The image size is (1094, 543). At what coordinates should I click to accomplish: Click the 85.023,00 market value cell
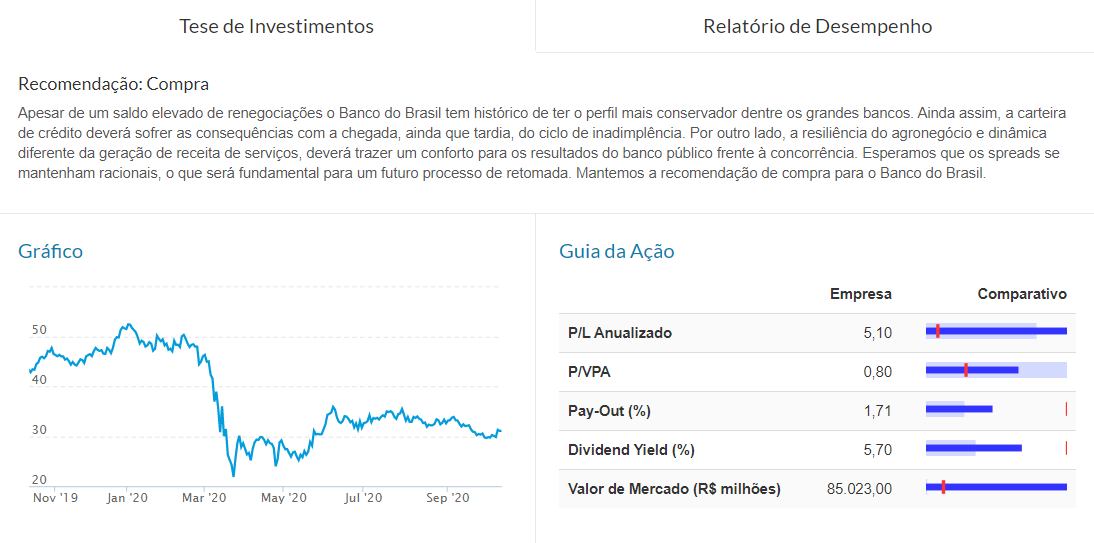[x=859, y=489]
